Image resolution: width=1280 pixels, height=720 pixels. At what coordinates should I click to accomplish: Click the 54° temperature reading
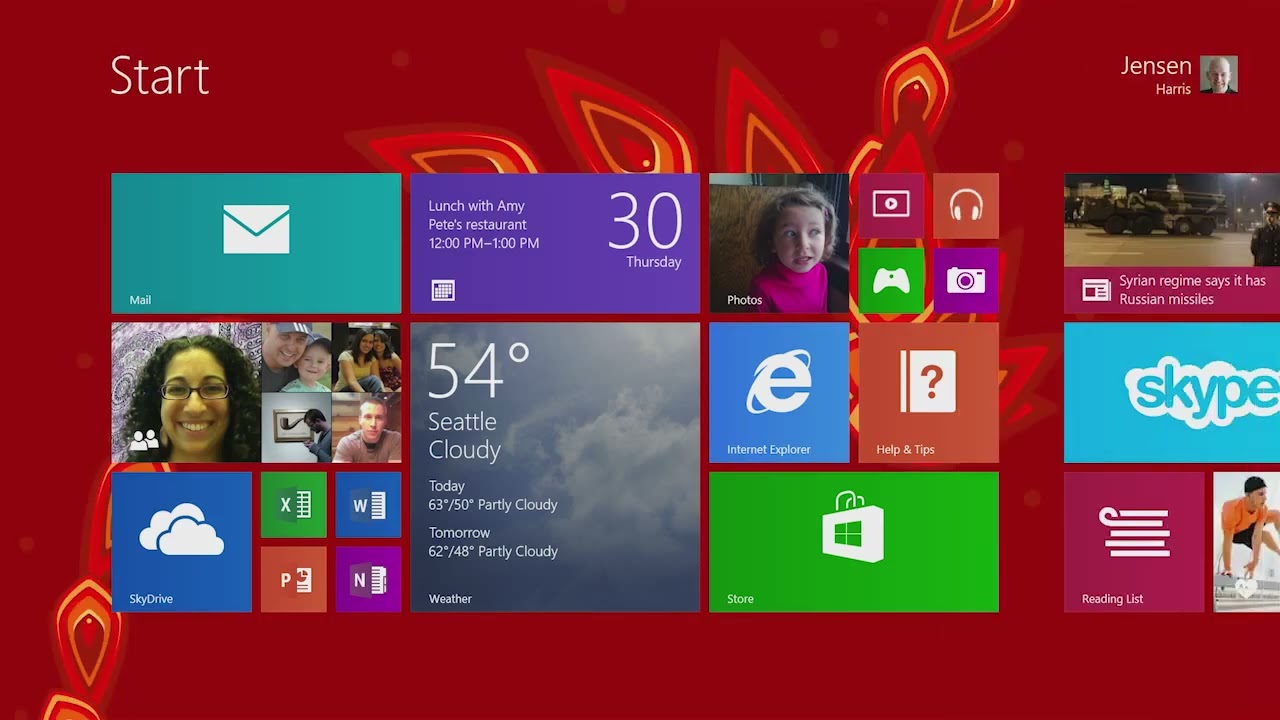(479, 371)
